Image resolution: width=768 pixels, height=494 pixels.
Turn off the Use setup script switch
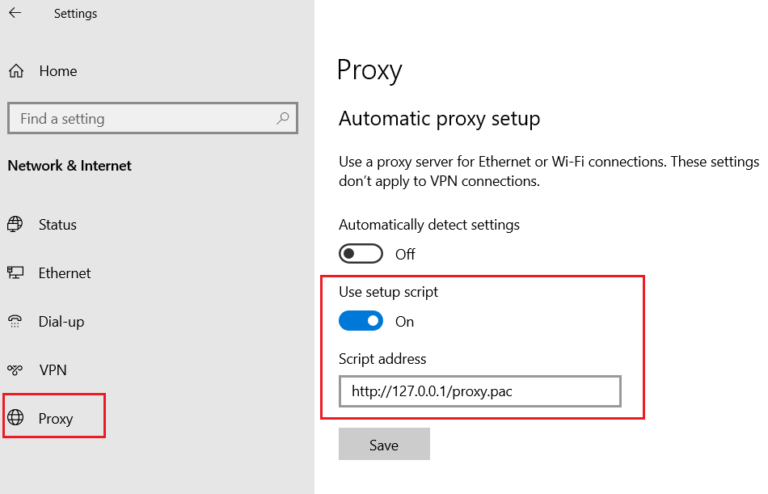tap(360, 321)
